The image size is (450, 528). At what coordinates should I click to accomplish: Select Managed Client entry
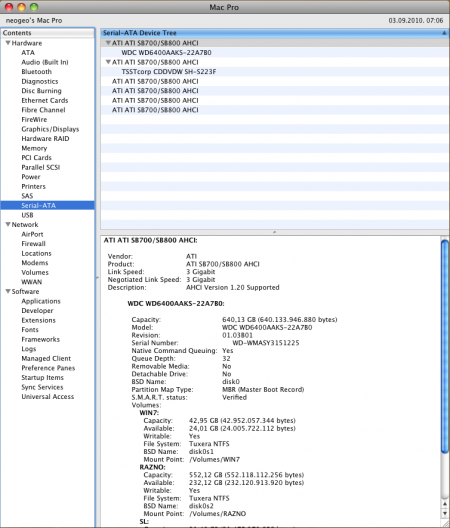(x=46, y=359)
